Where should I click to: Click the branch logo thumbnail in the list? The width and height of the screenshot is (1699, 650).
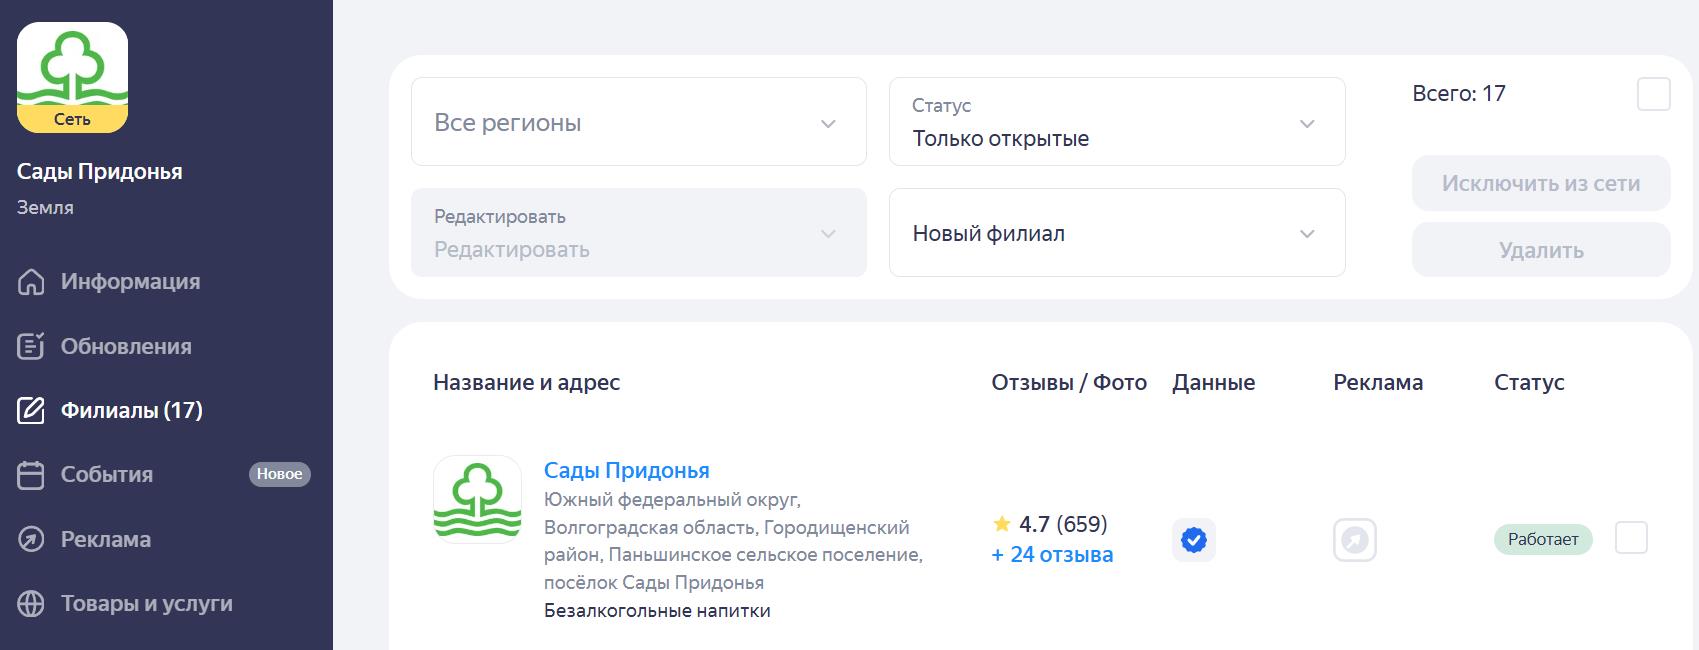pyautogui.click(x=477, y=499)
